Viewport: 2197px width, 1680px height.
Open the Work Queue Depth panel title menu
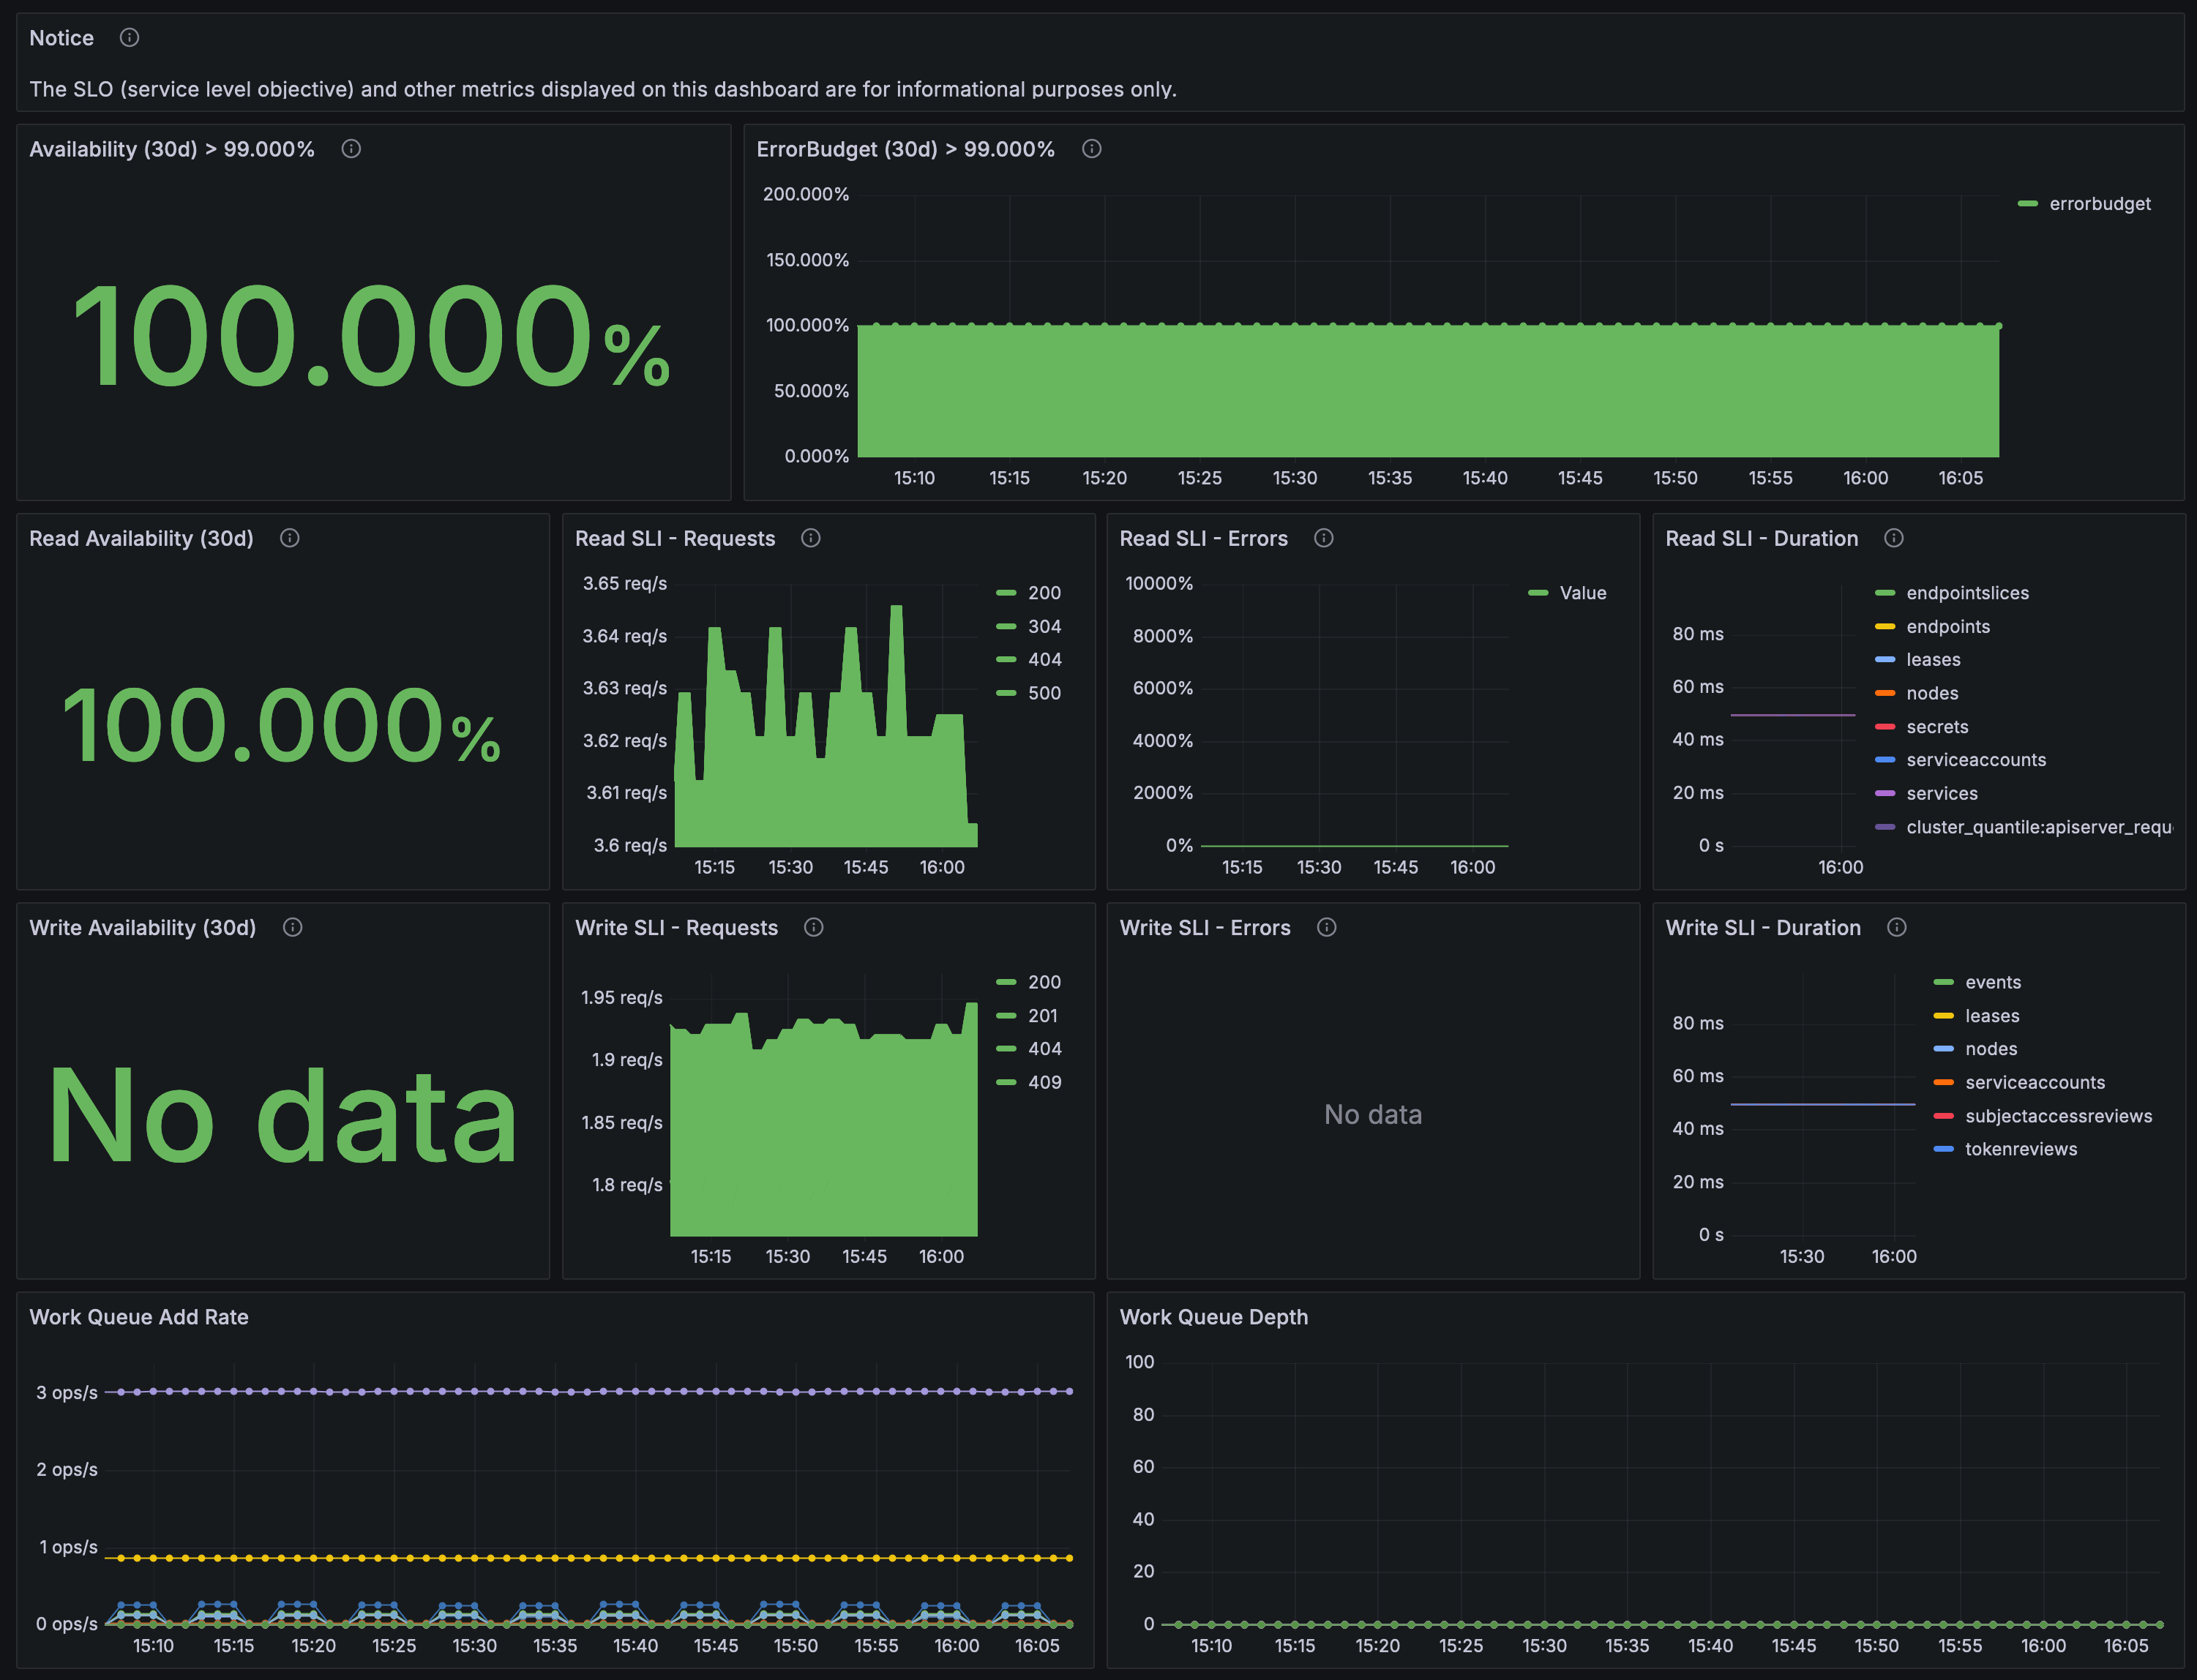pyautogui.click(x=1214, y=1317)
